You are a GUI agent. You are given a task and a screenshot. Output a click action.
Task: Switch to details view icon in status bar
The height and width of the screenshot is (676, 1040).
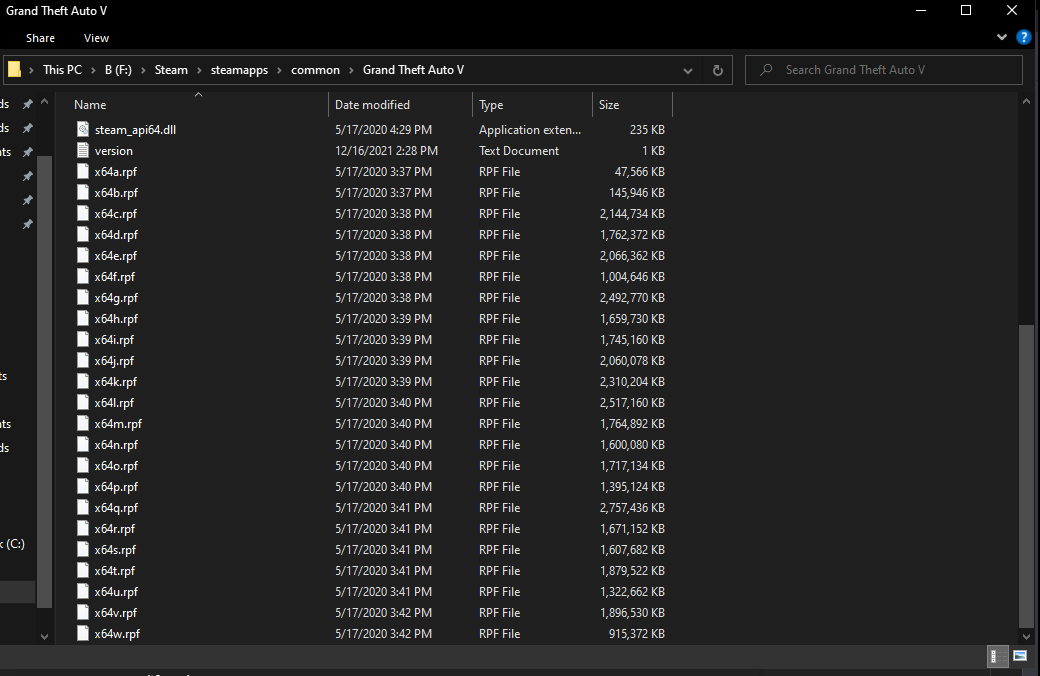click(x=998, y=656)
